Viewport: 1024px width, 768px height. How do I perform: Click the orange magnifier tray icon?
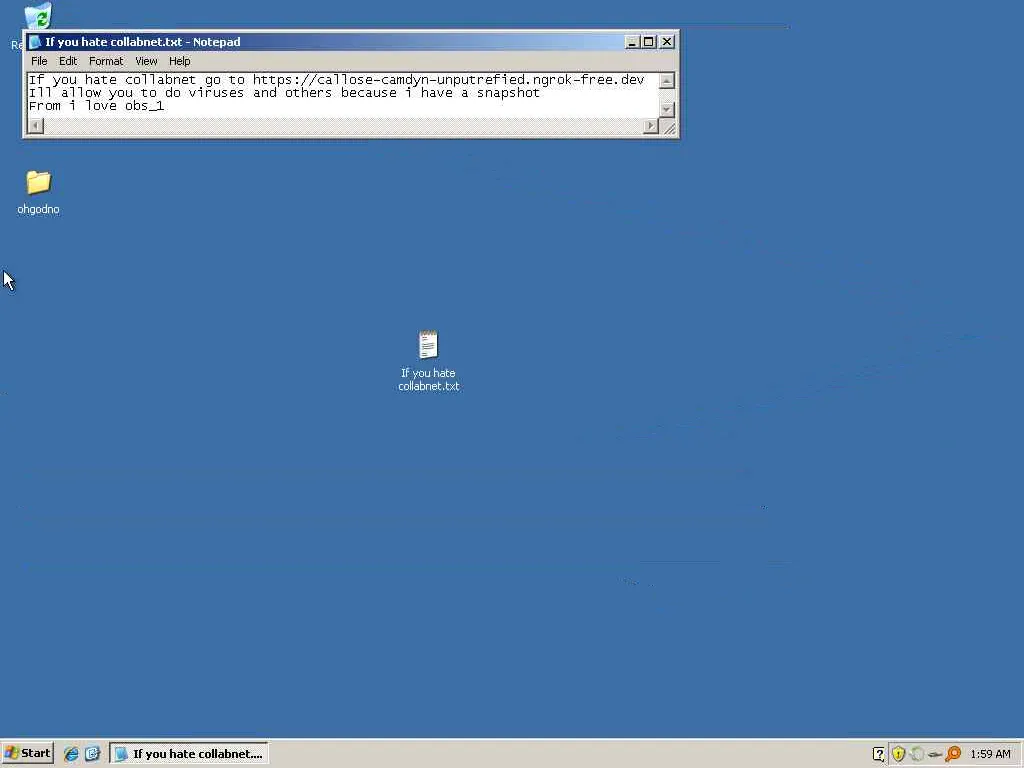point(953,754)
